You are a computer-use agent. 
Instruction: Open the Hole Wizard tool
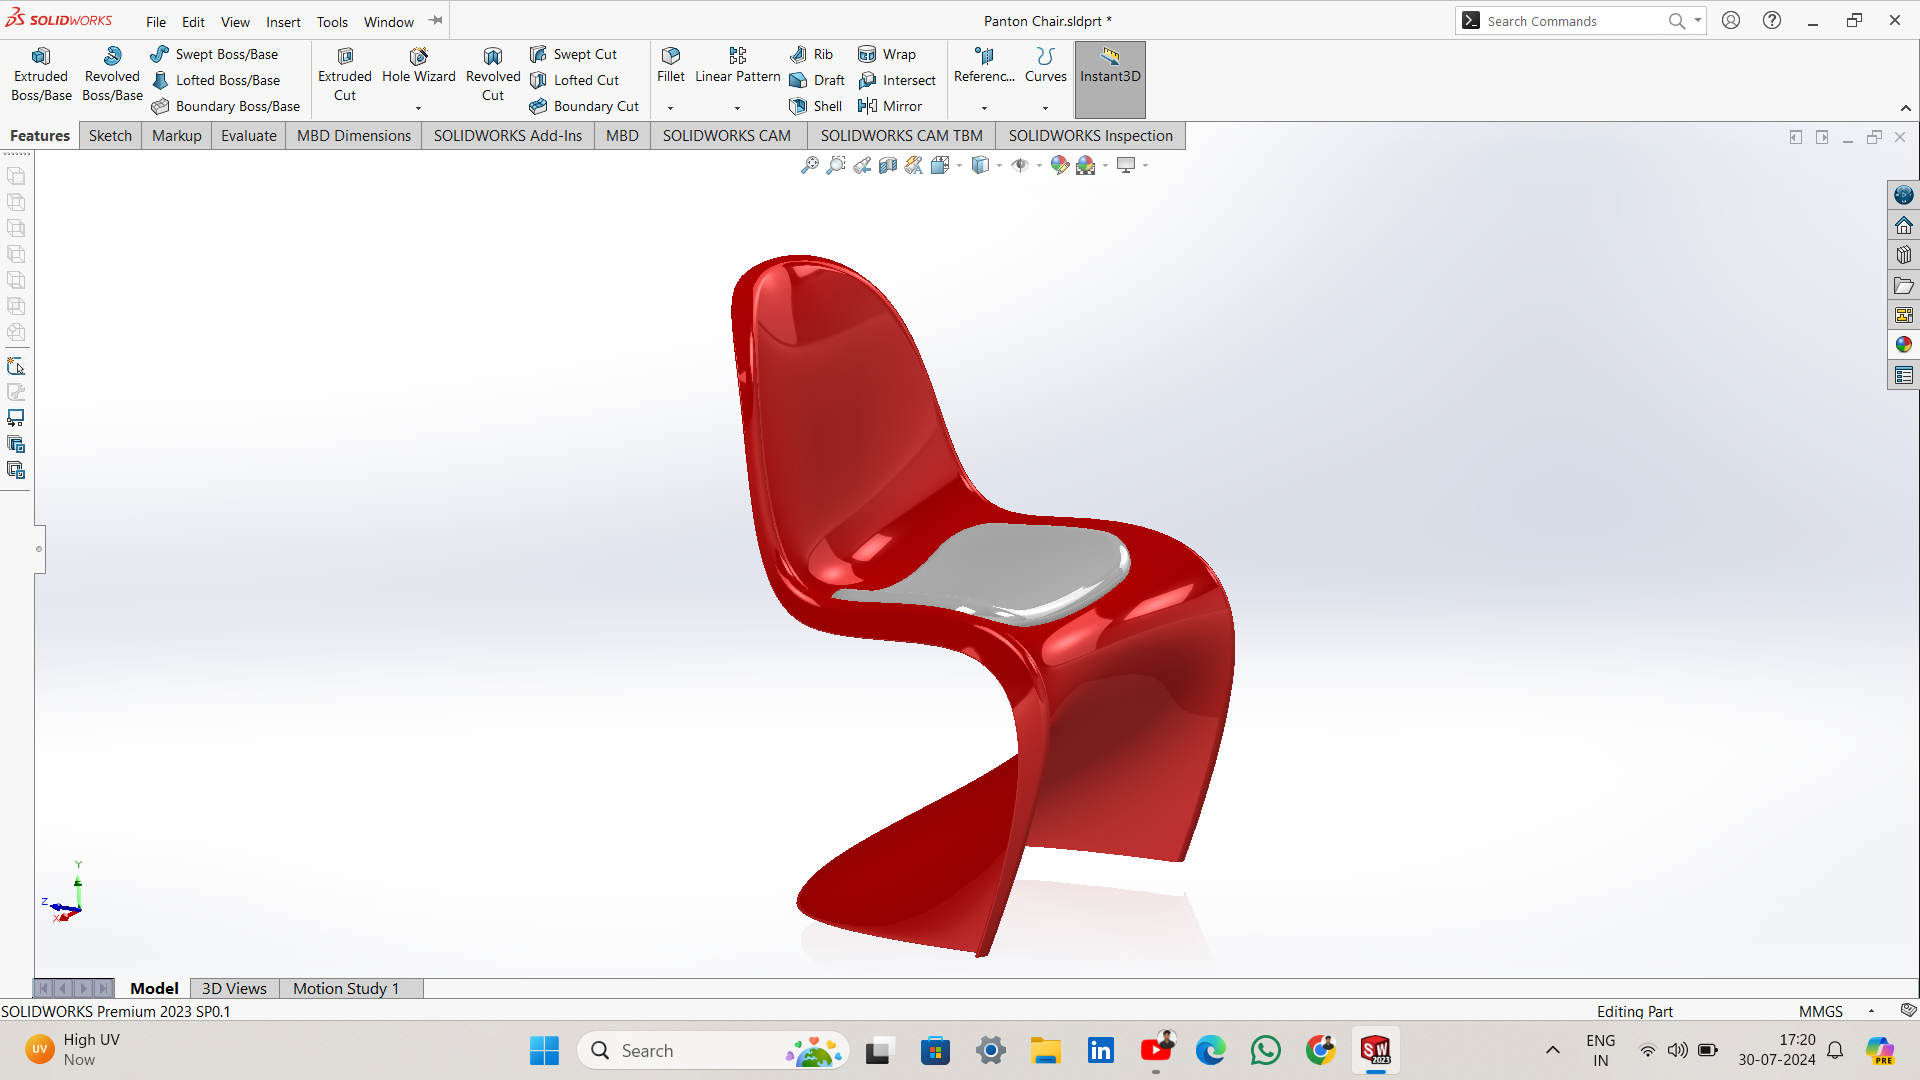pyautogui.click(x=418, y=66)
